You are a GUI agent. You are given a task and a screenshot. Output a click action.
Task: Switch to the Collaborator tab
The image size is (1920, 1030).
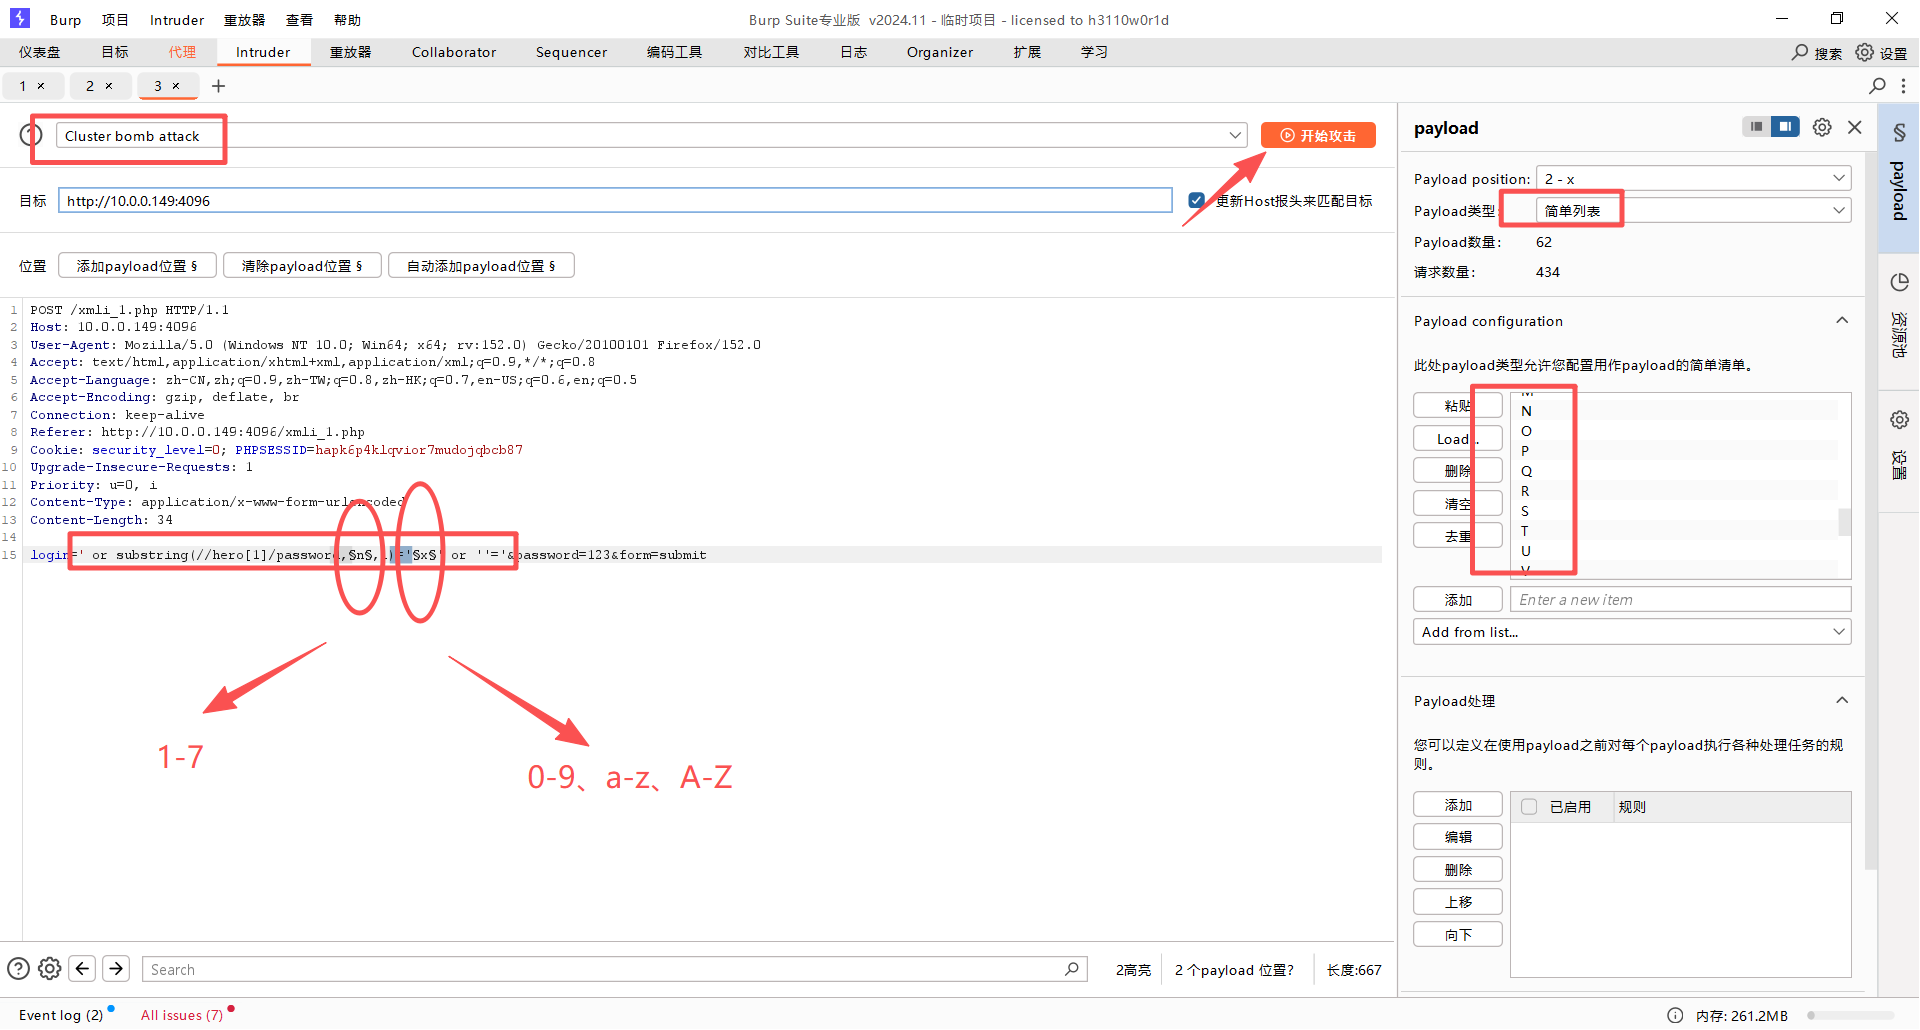coord(454,52)
